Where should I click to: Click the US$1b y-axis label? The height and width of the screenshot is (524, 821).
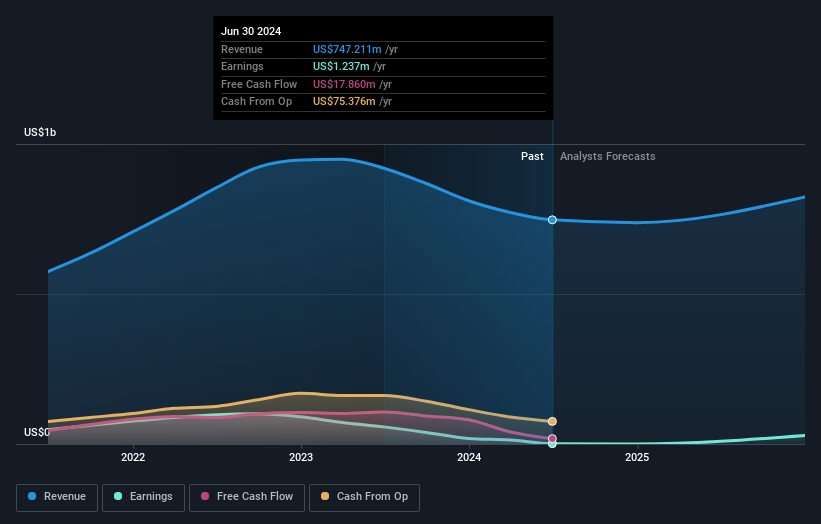(40, 132)
